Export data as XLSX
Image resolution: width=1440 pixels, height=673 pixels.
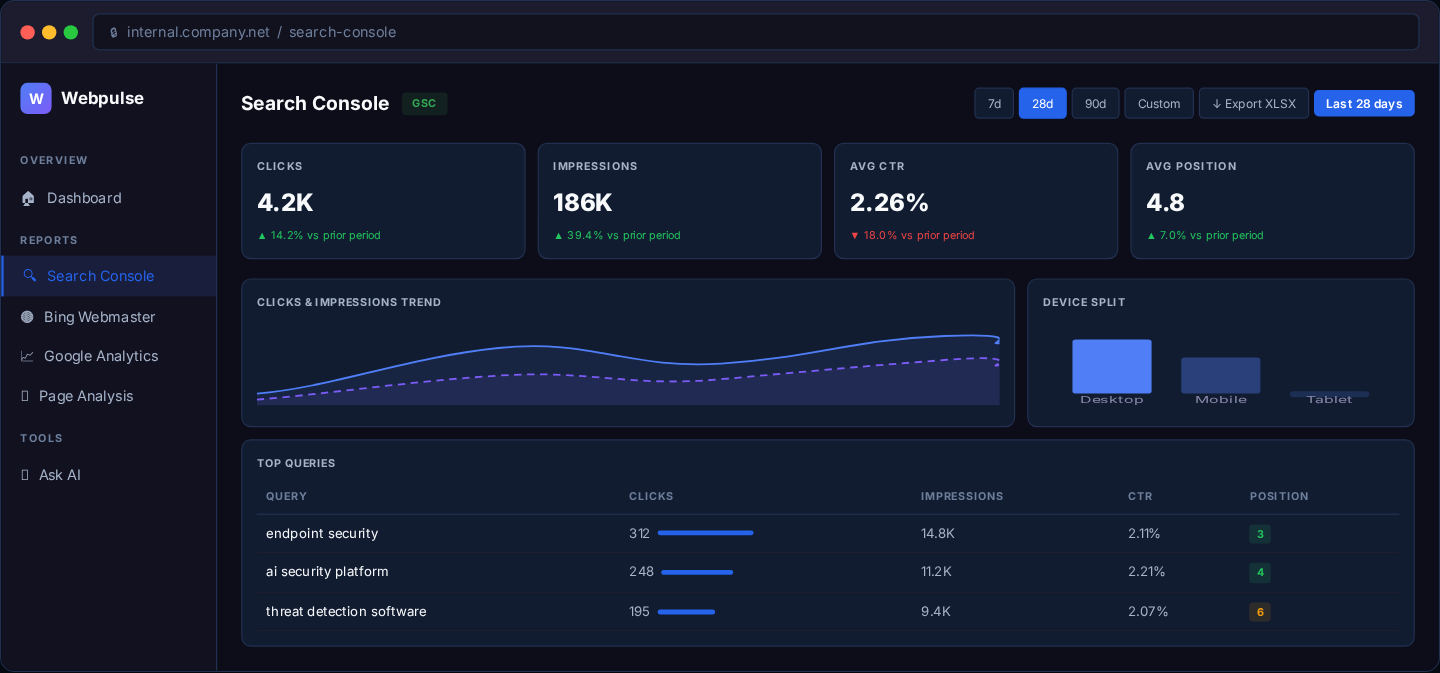[1254, 103]
